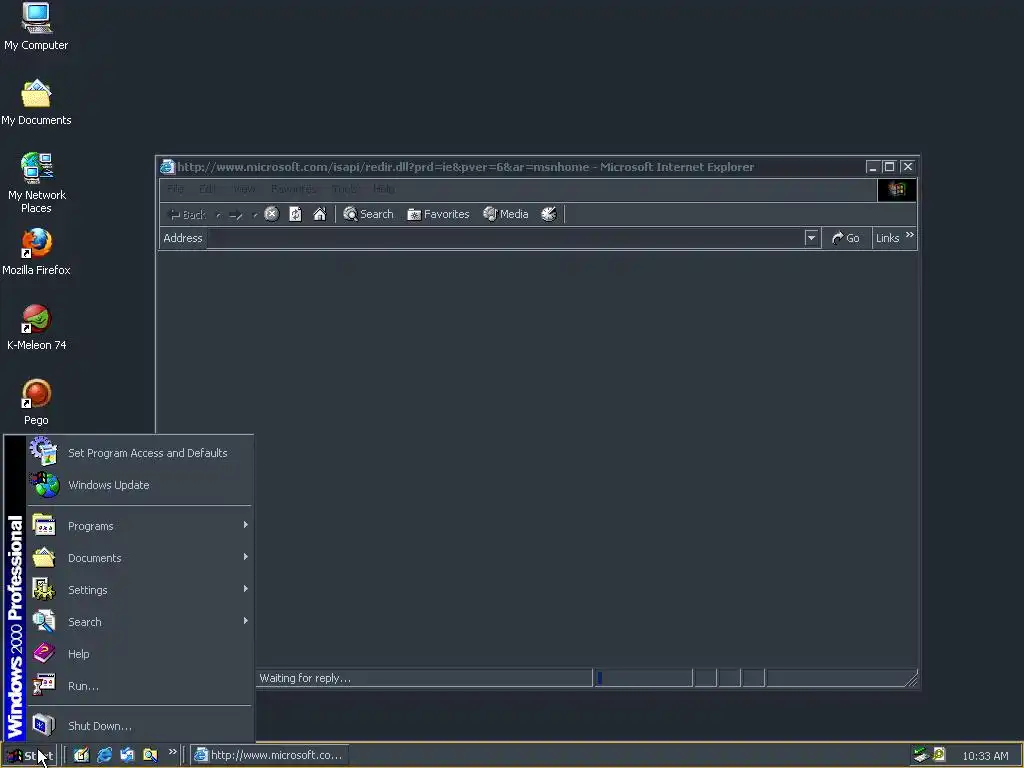Open Help from the Start menu
Screen dimensions: 1024x768
coord(139,654)
